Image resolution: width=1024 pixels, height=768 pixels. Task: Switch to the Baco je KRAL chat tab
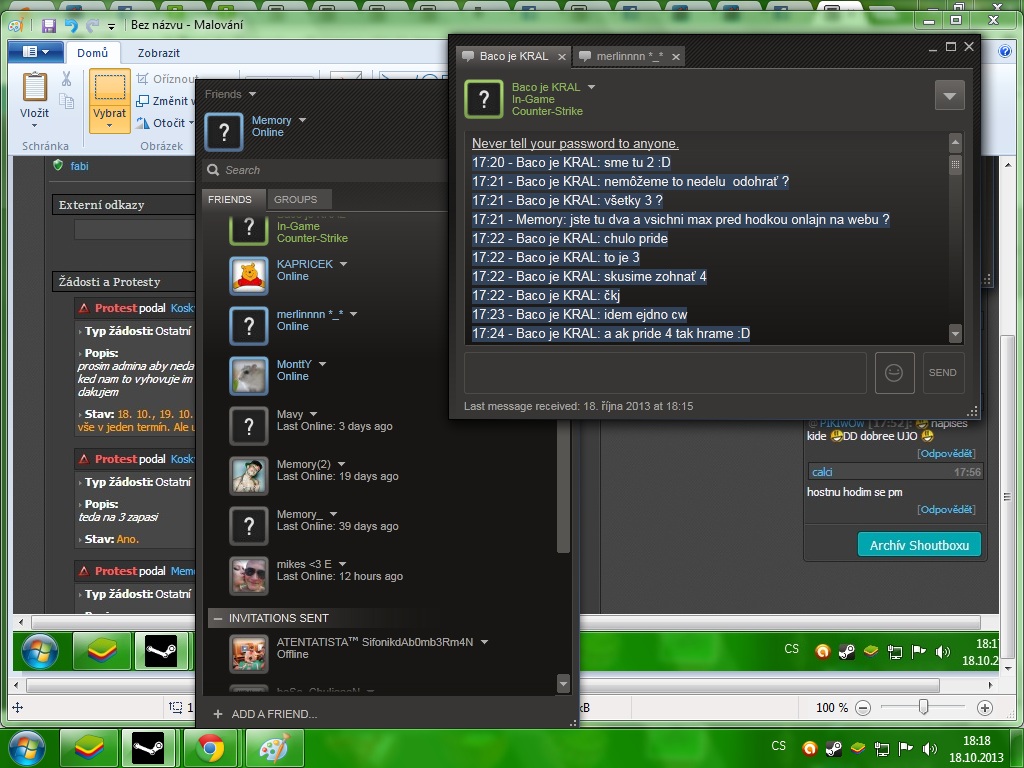[x=513, y=56]
